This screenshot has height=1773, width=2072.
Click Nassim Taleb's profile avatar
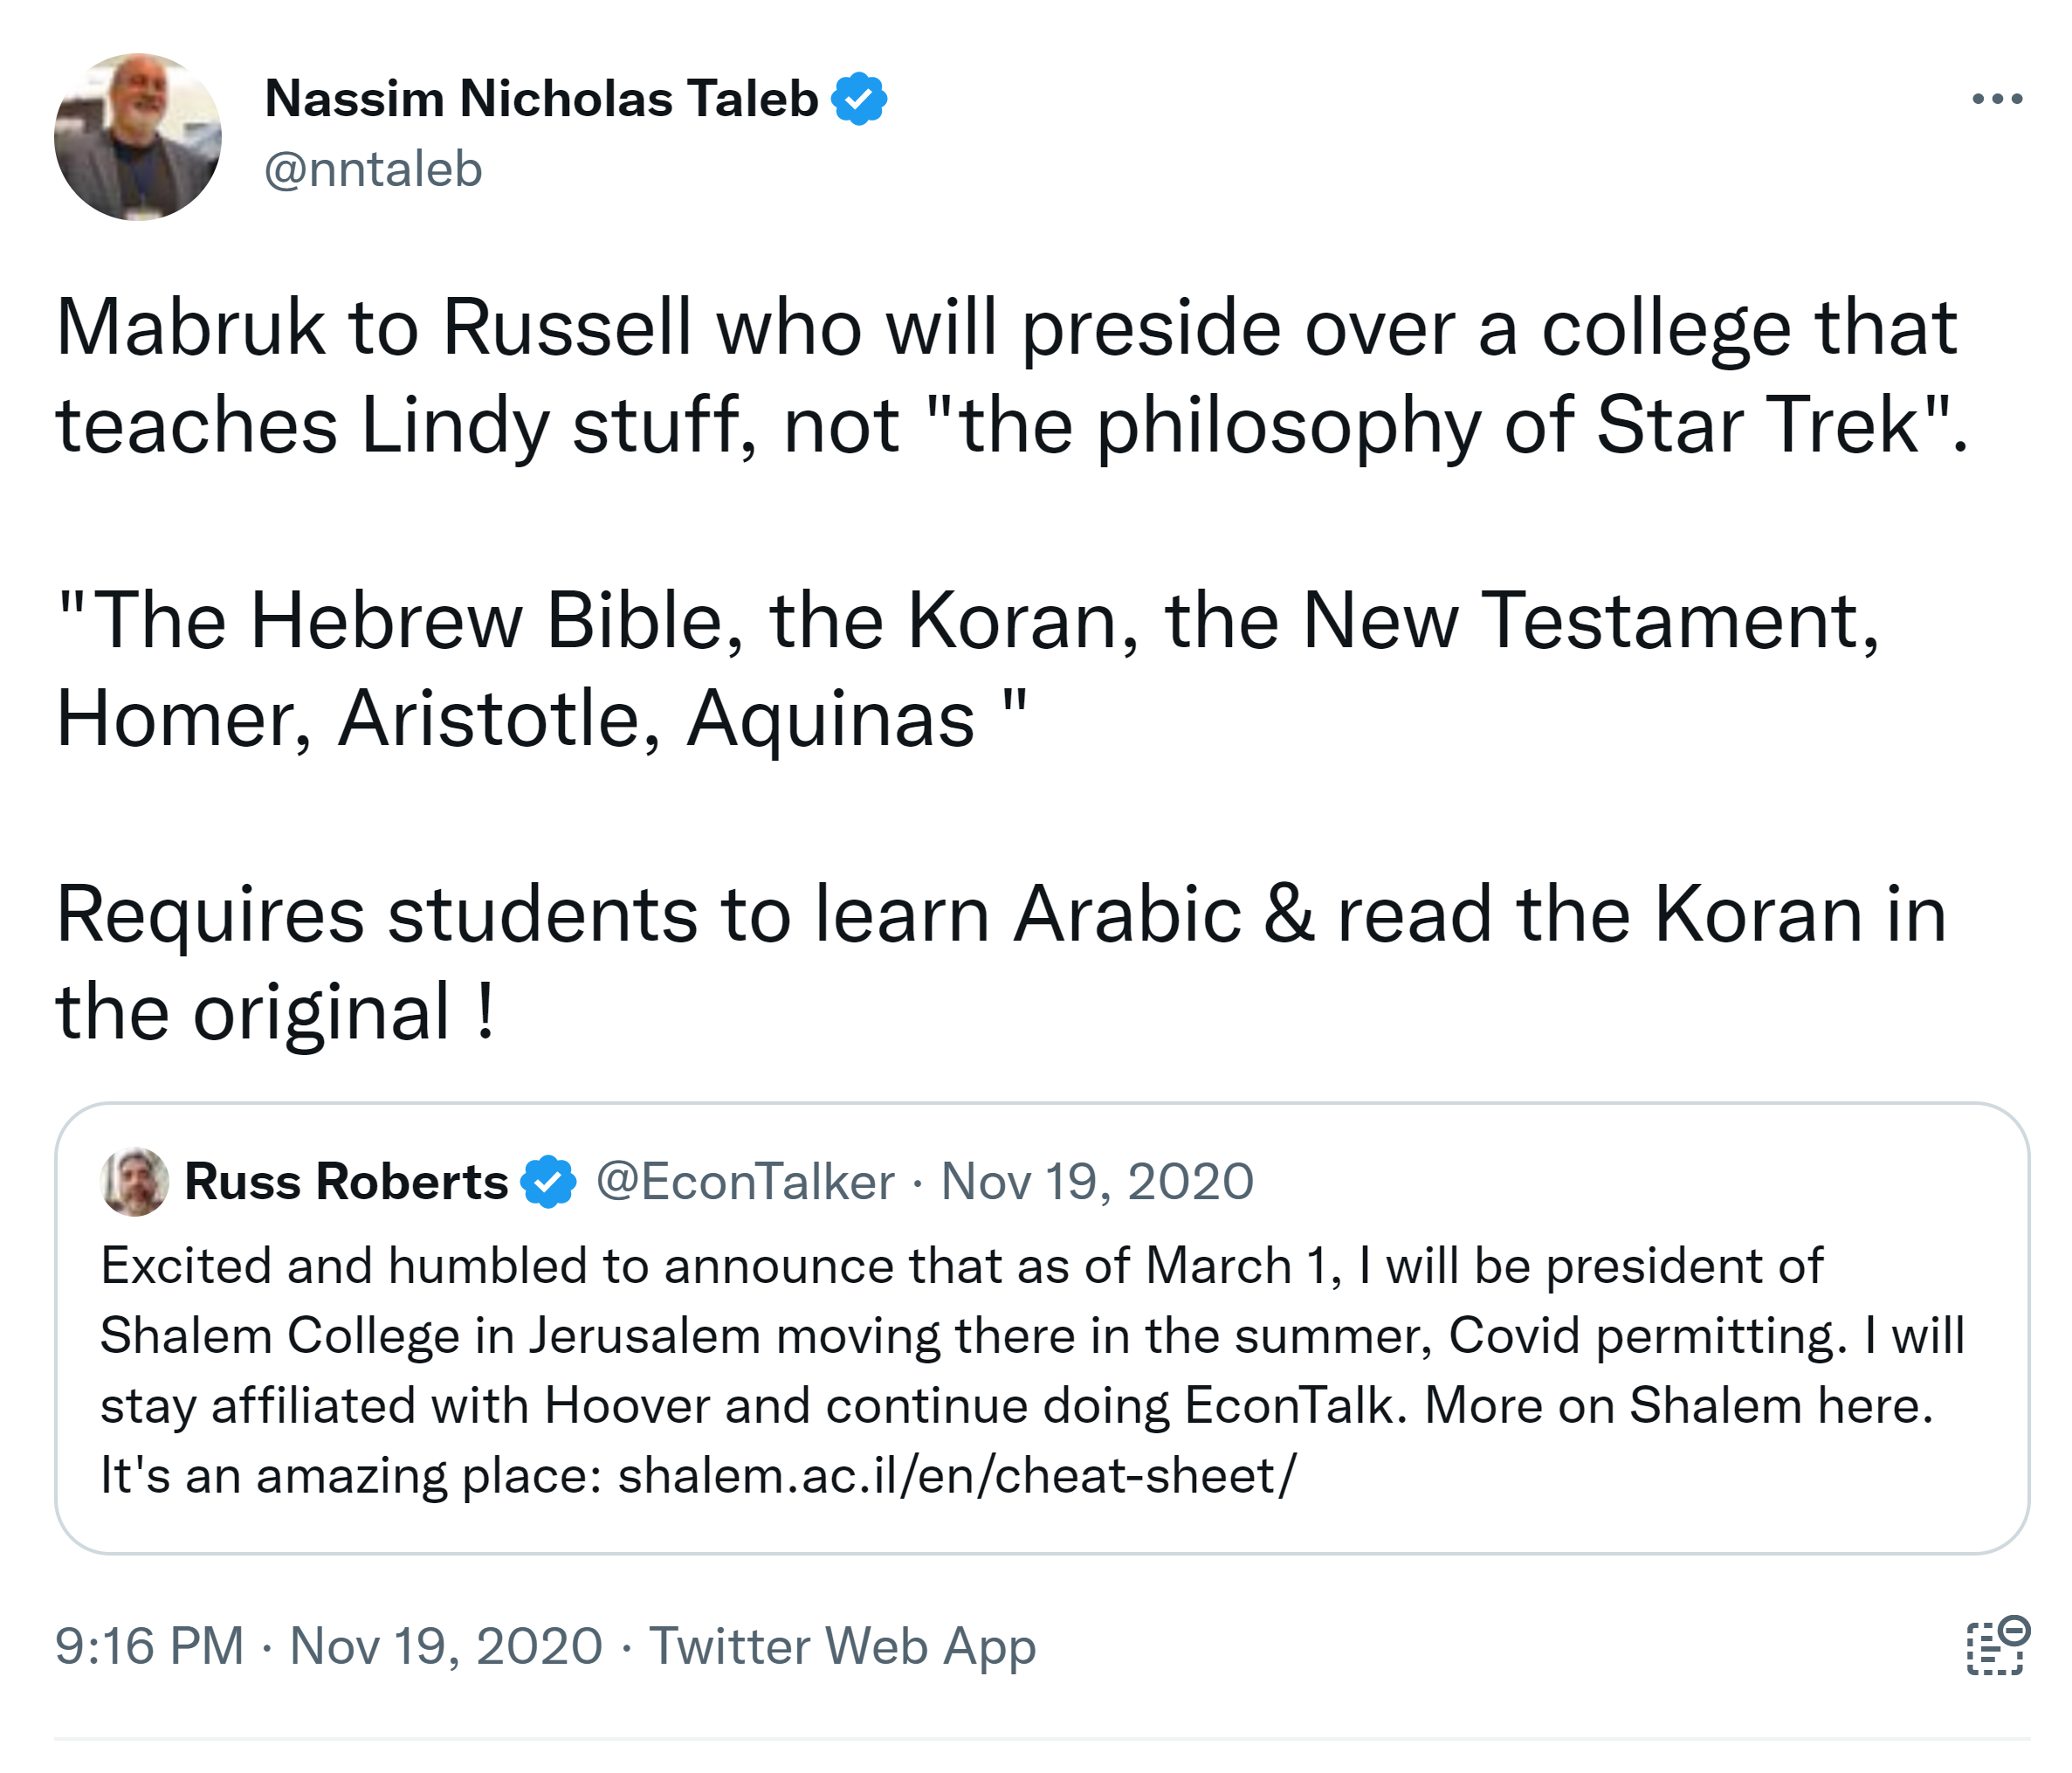pos(137,137)
